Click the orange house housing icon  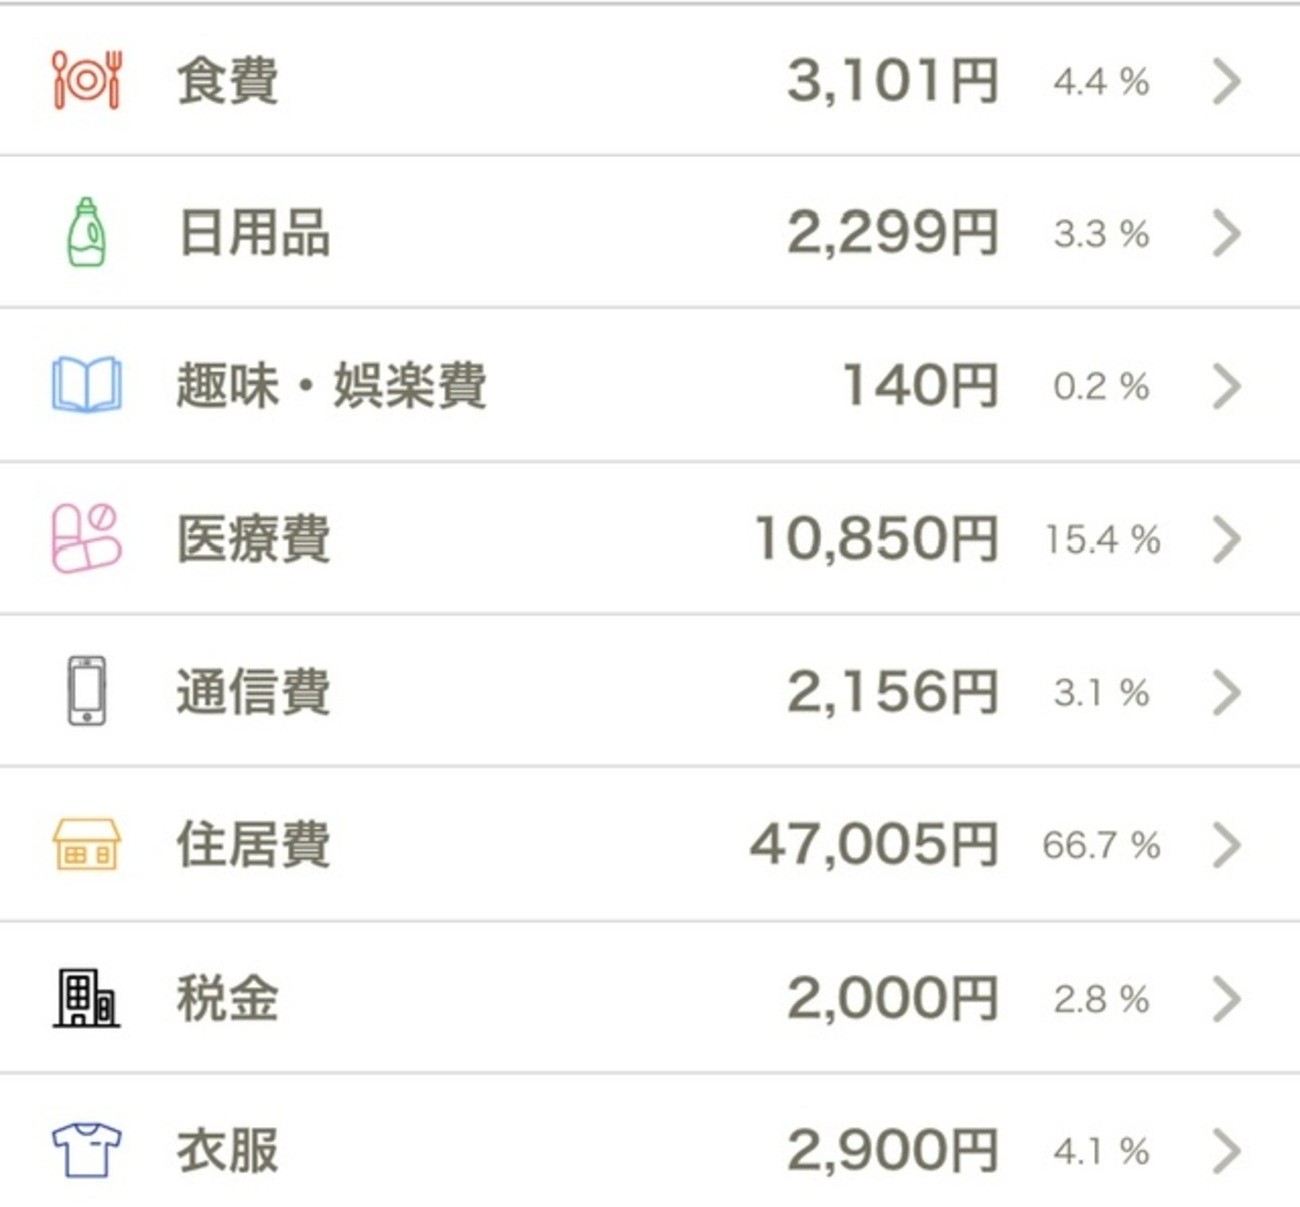point(87,845)
